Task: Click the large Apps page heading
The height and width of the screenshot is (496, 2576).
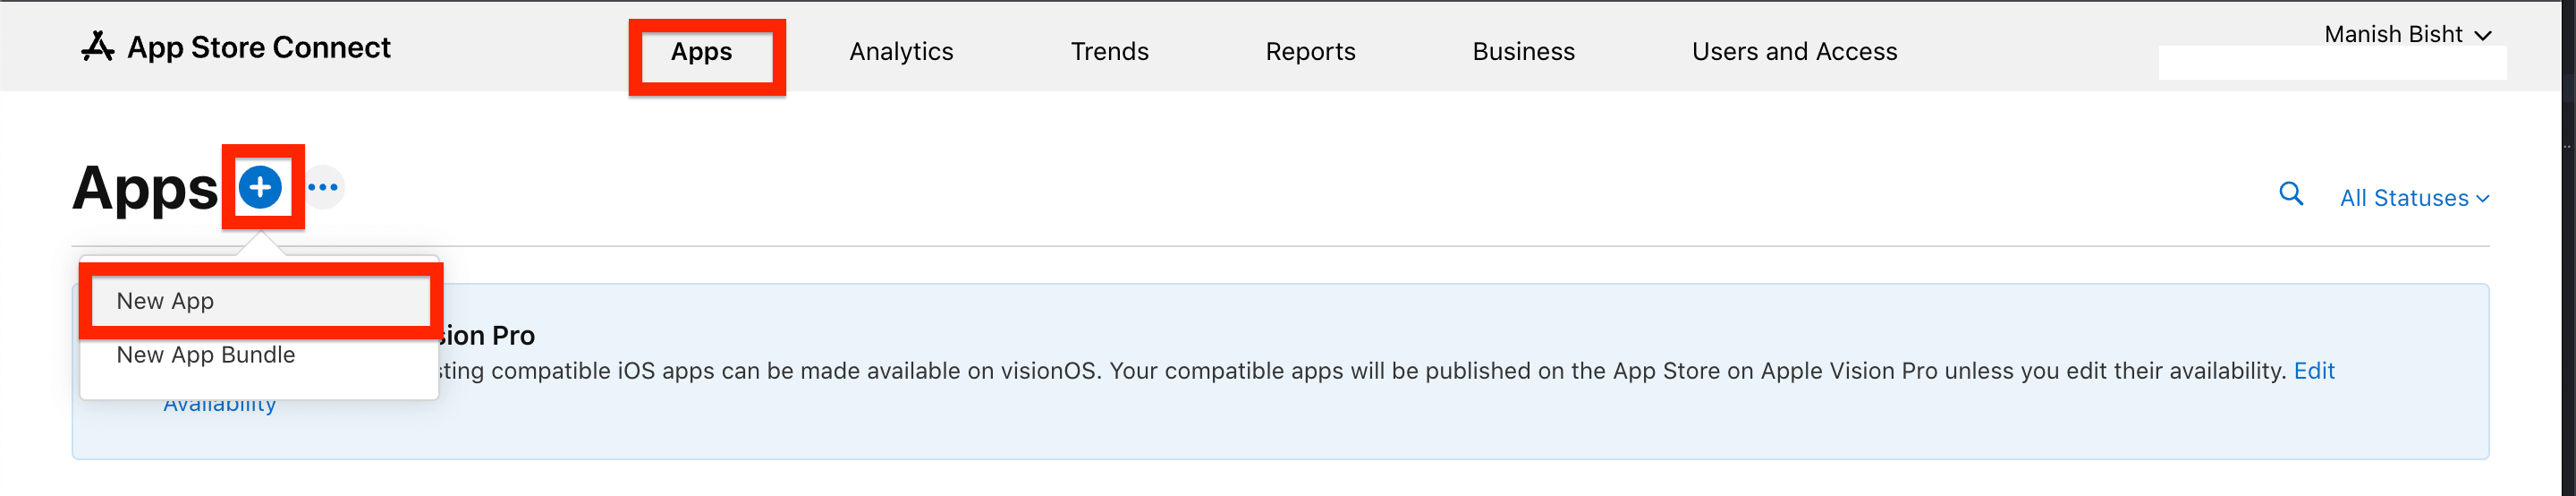Action: pyautogui.click(x=145, y=189)
